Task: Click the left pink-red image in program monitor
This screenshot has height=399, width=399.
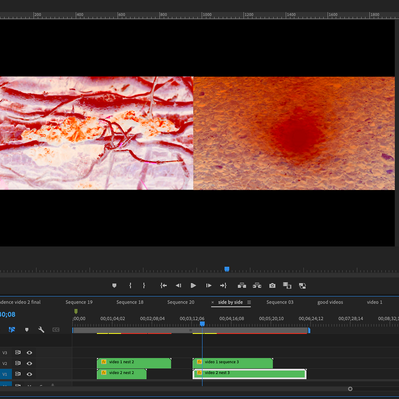Action: 96,133
